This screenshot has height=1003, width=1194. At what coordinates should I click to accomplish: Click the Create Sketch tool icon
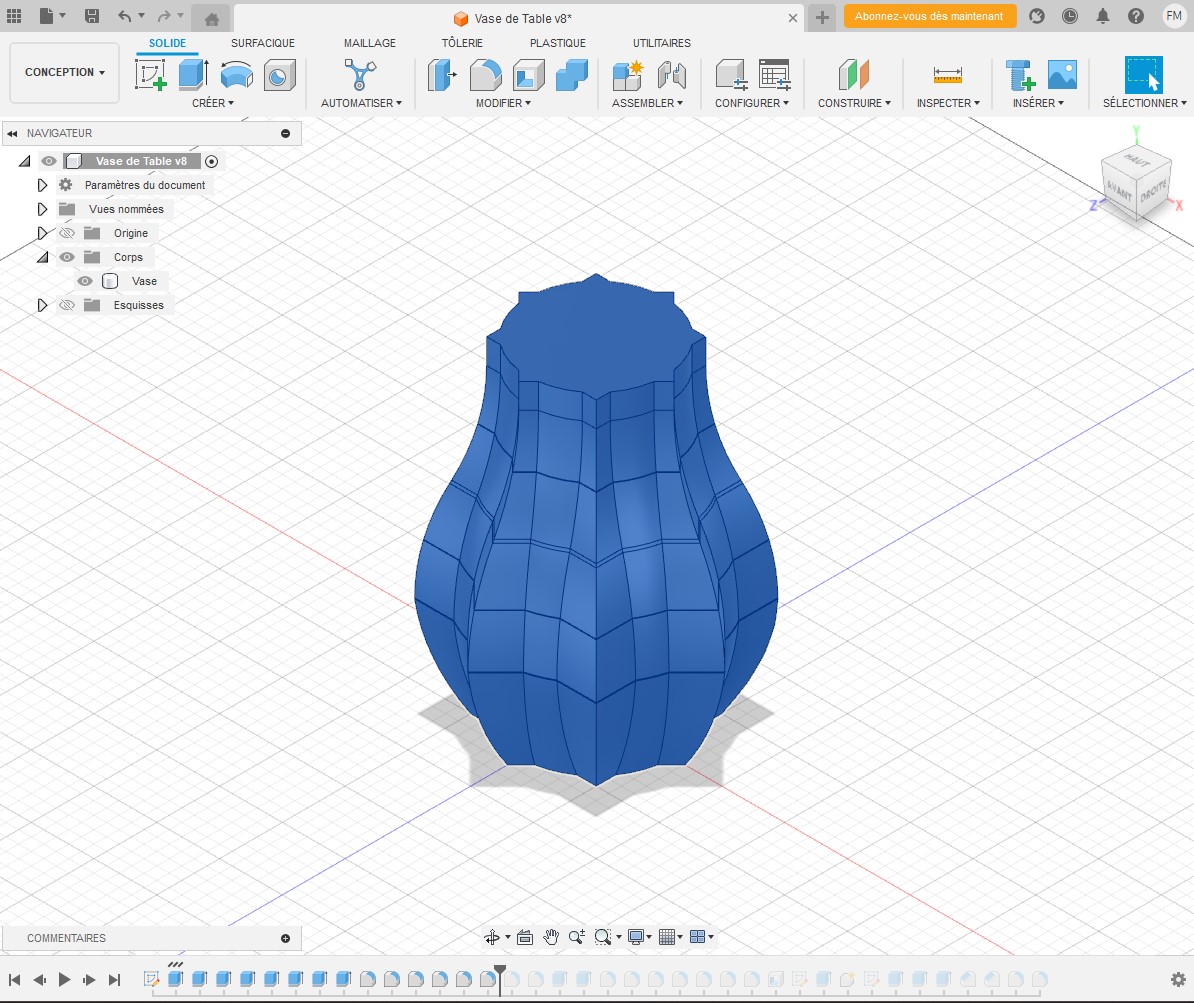[x=151, y=75]
